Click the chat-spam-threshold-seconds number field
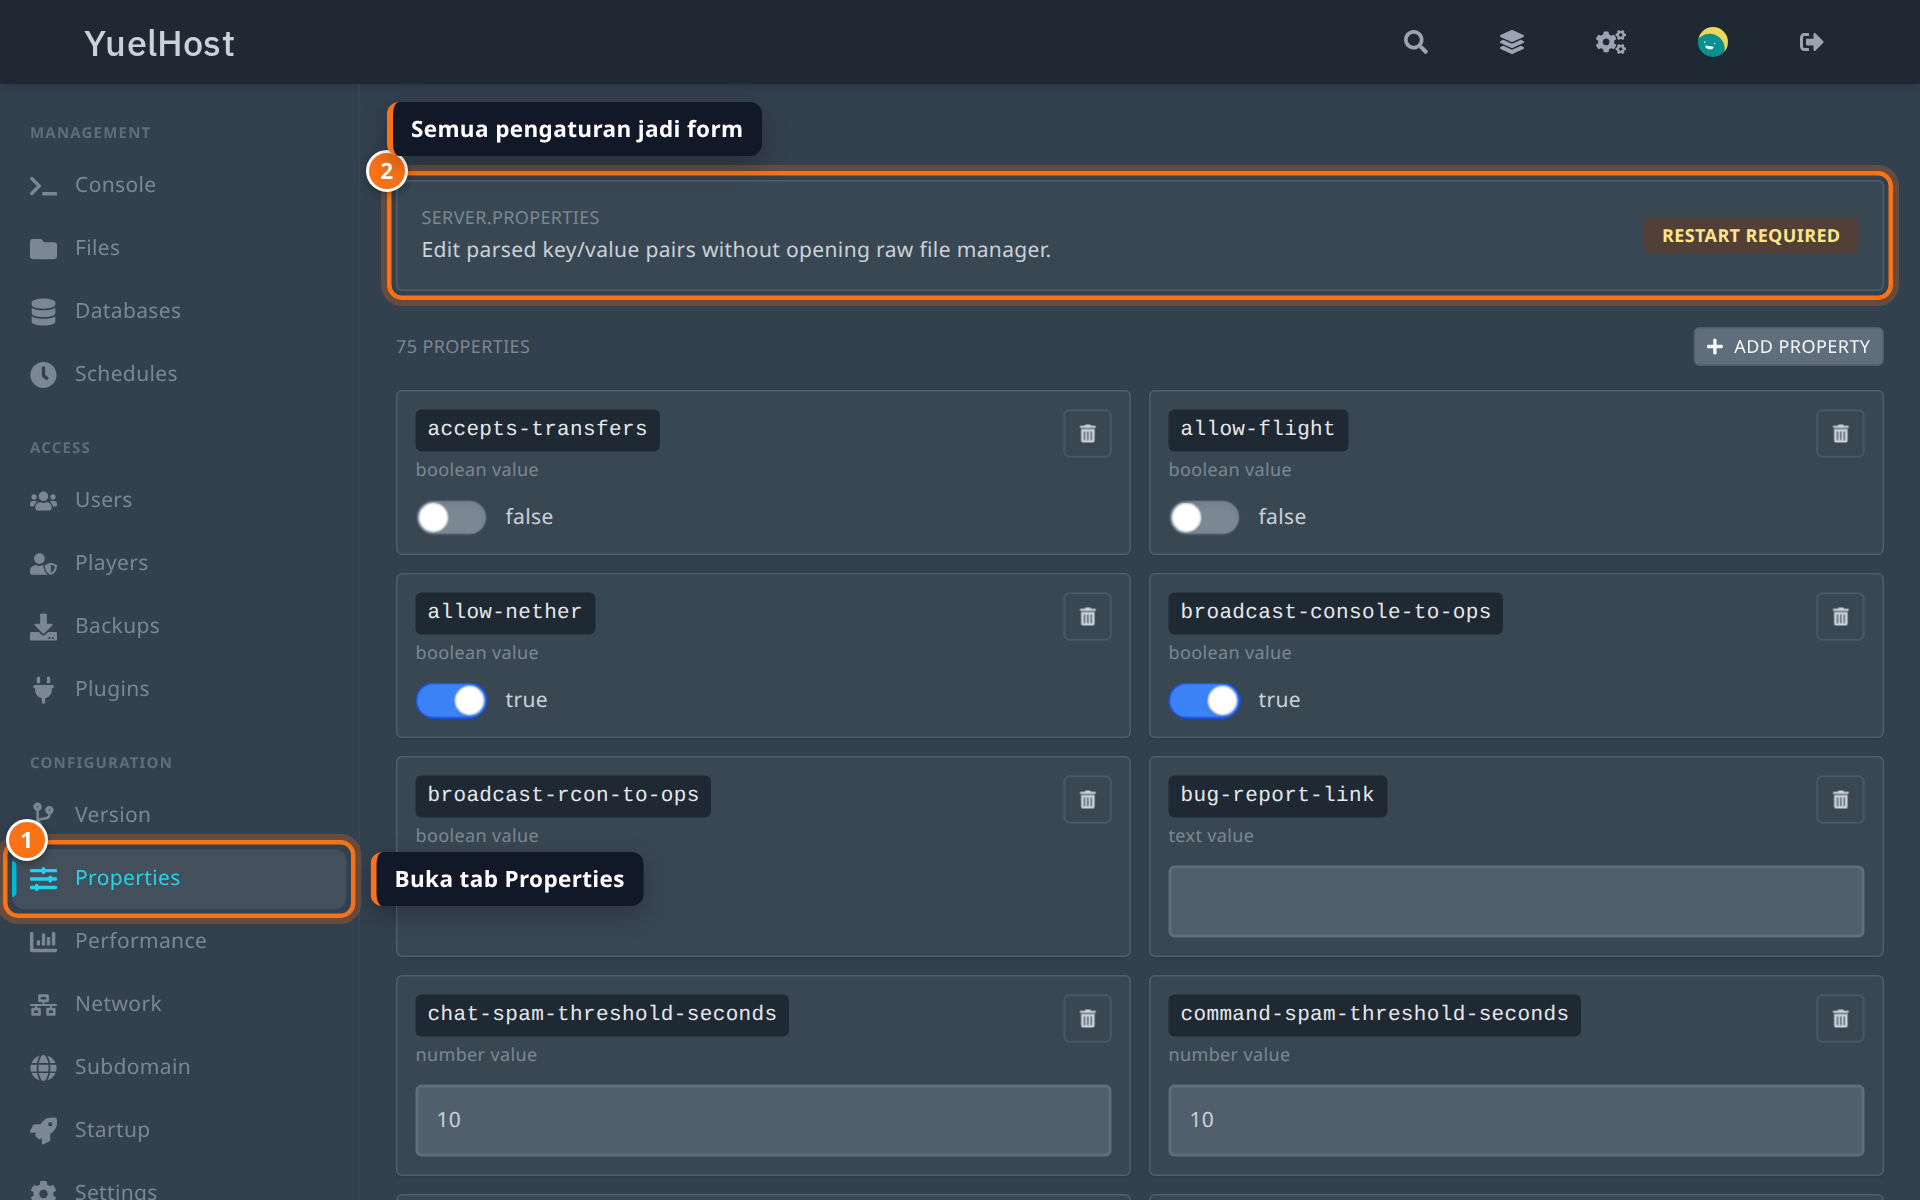 763,1120
